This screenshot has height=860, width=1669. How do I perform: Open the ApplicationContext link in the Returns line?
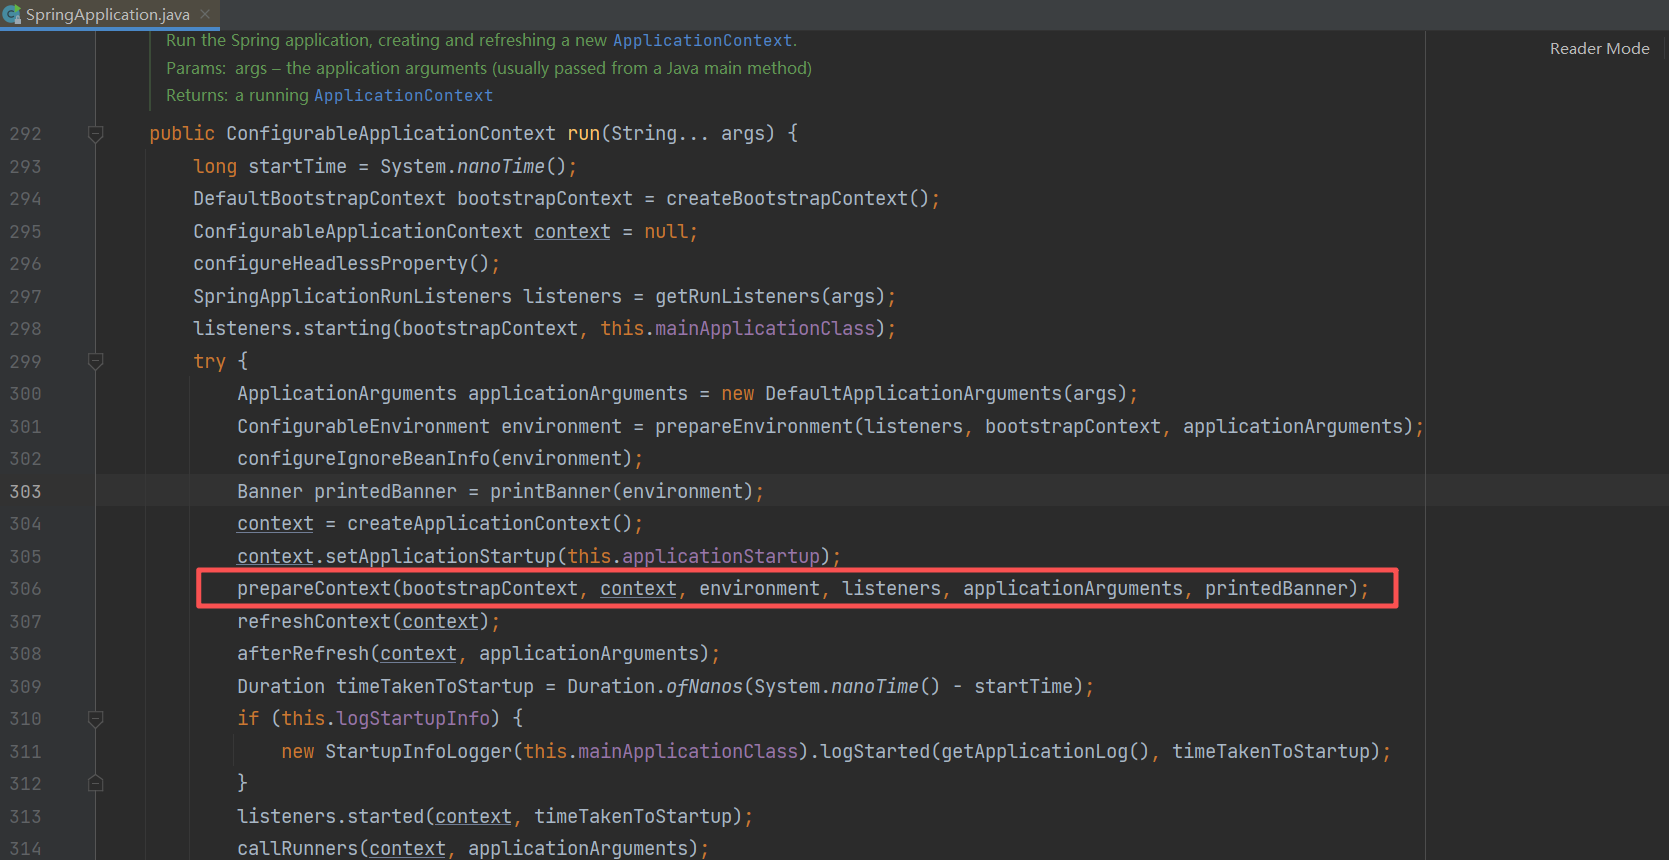click(403, 95)
